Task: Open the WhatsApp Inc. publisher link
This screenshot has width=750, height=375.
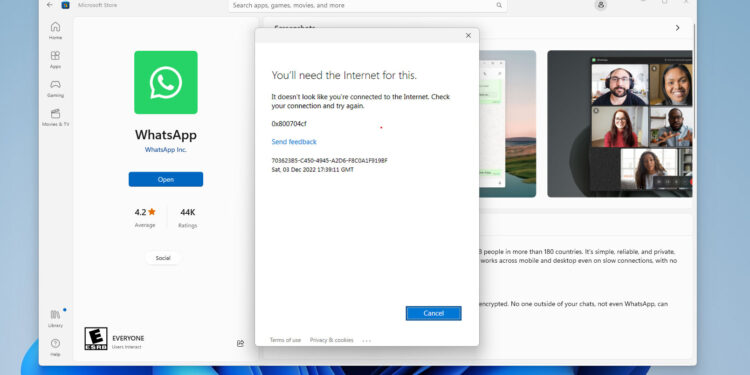Action: point(165,150)
